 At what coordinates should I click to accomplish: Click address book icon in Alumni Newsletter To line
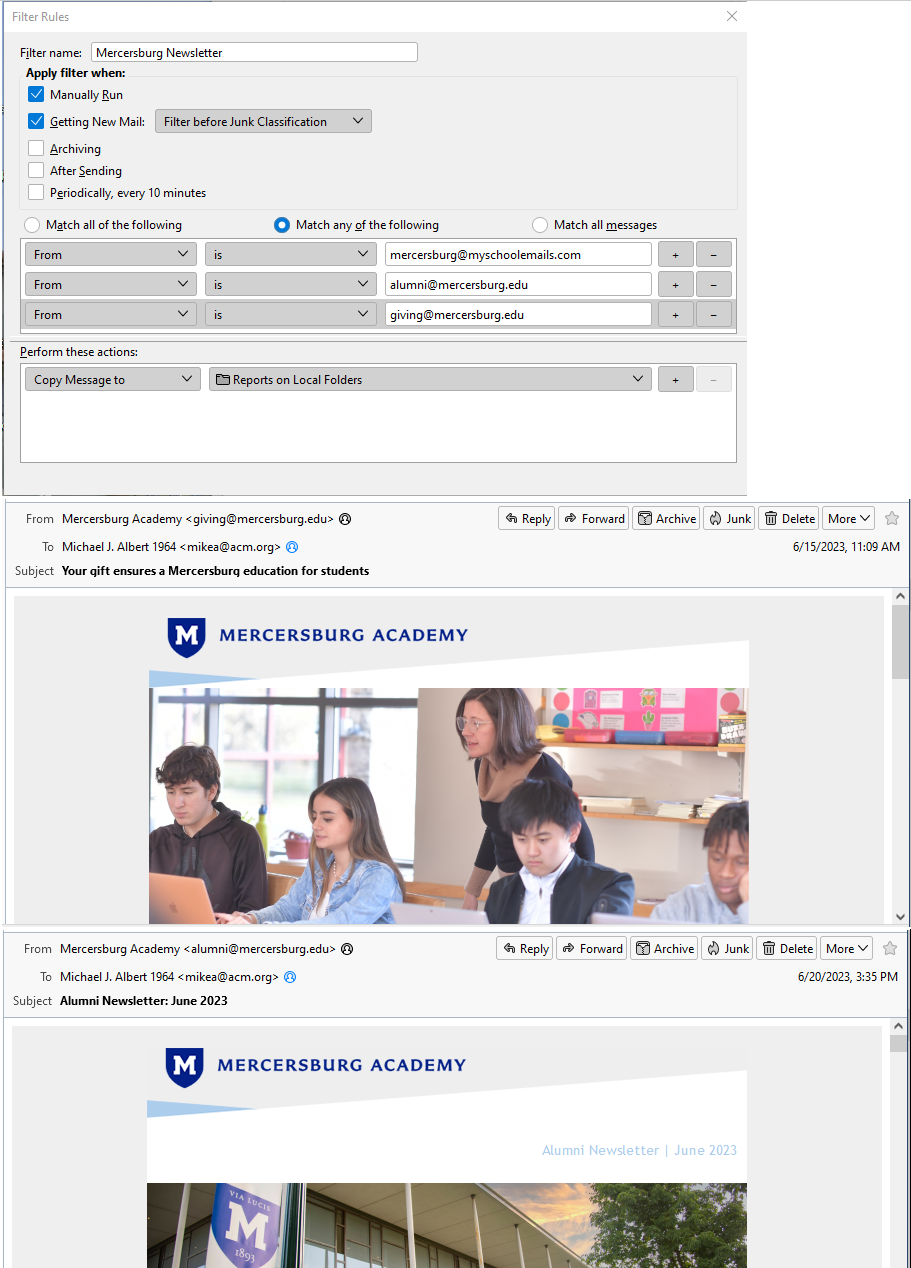pyautogui.click(x=290, y=977)
